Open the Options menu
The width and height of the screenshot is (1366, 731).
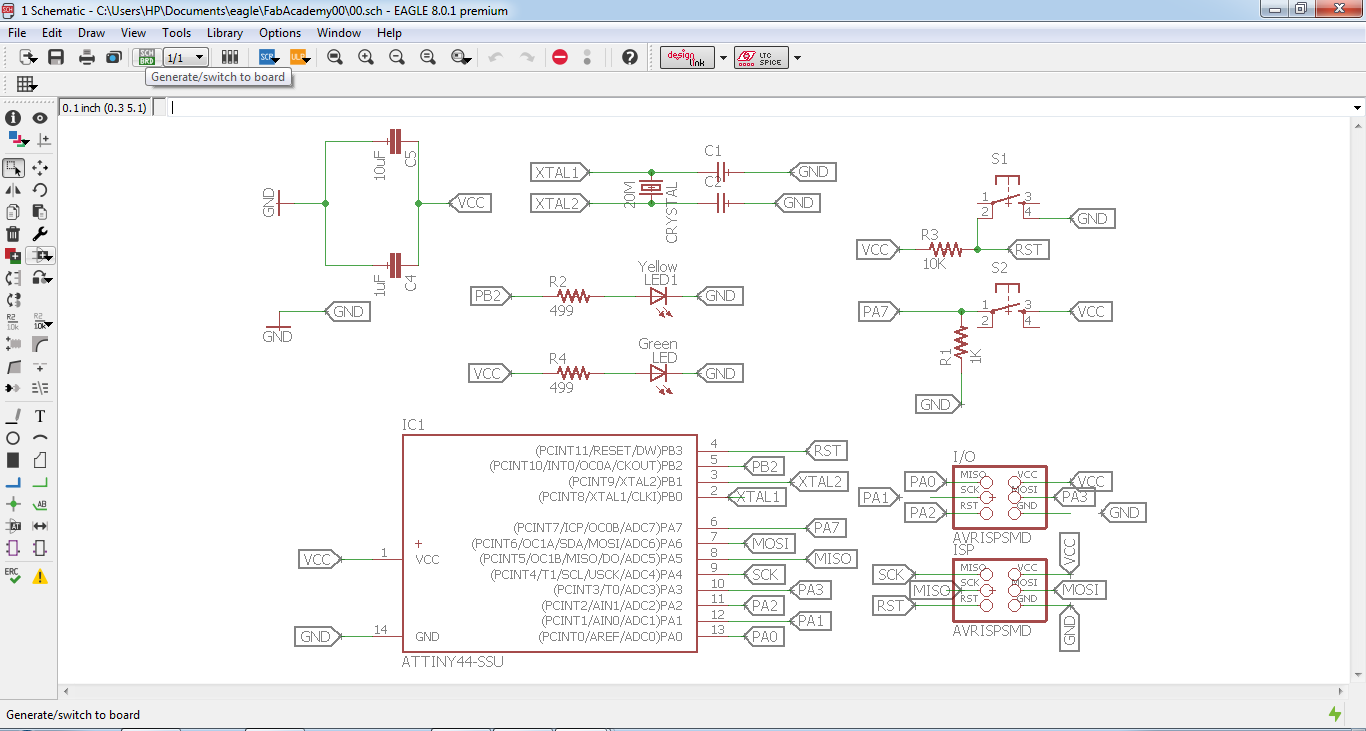pyautogui.click(x=280, y=33)
